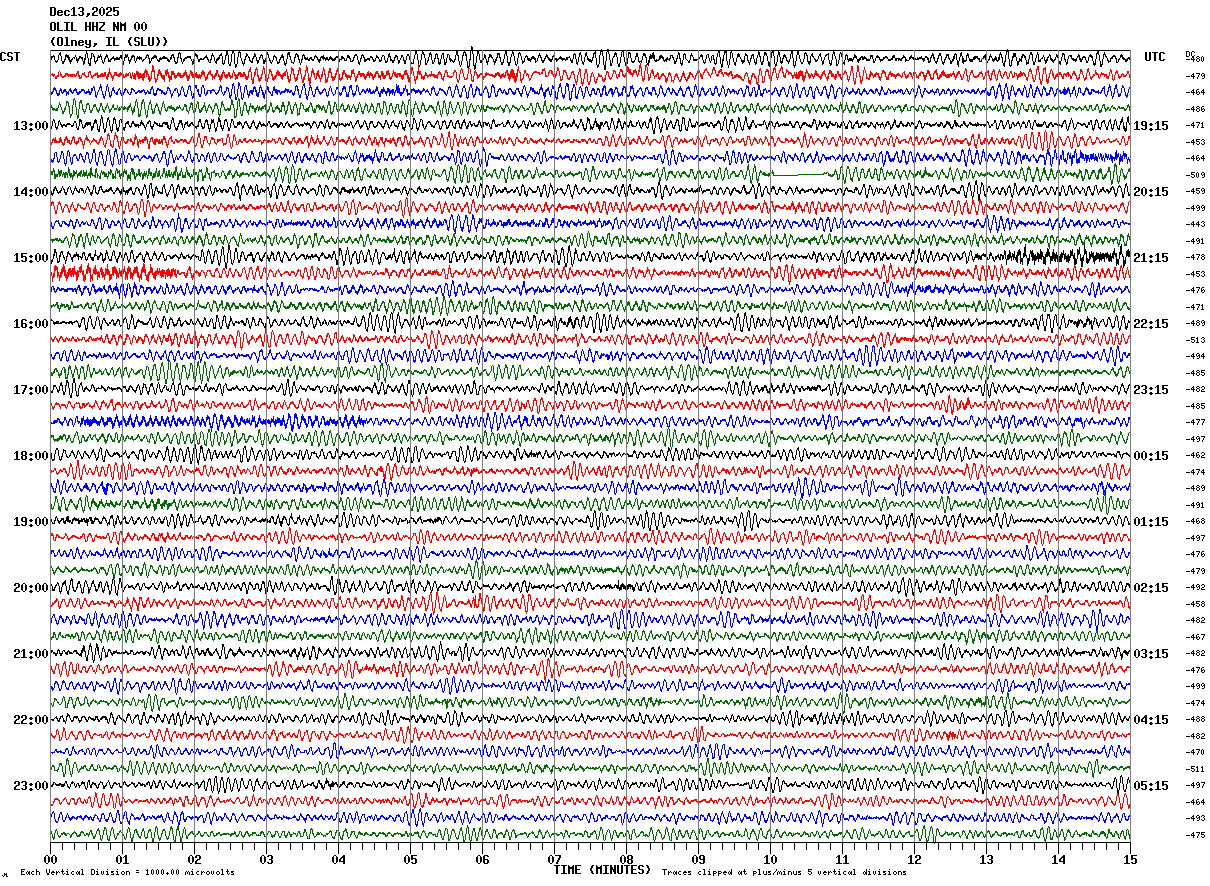Image resolution: width=1210 pixels, height=886 pixels.
Task: Click the DC offset value "-494"
Action: click(1195, 356)
